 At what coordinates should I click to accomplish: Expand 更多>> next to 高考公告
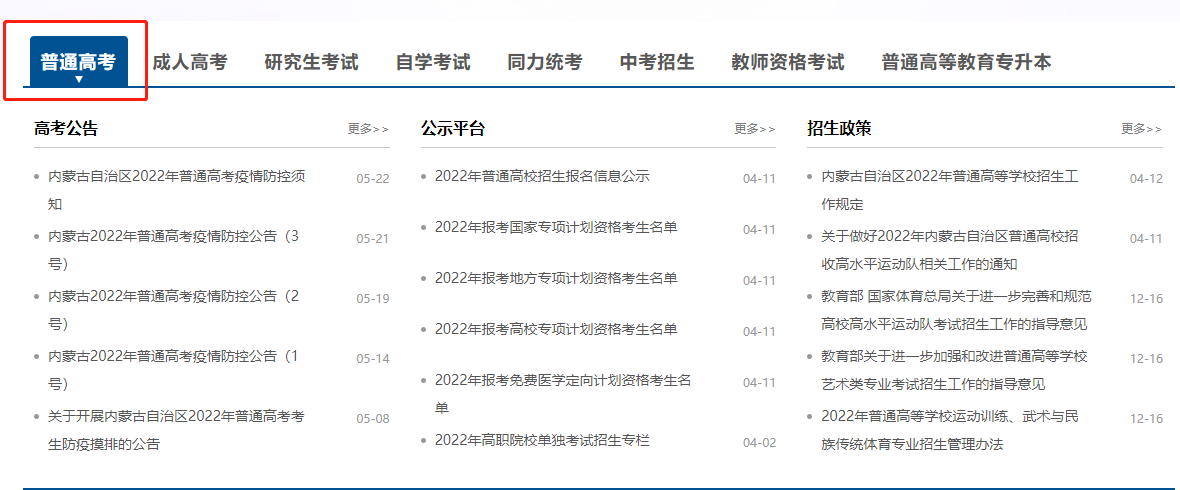pos(368,129)
